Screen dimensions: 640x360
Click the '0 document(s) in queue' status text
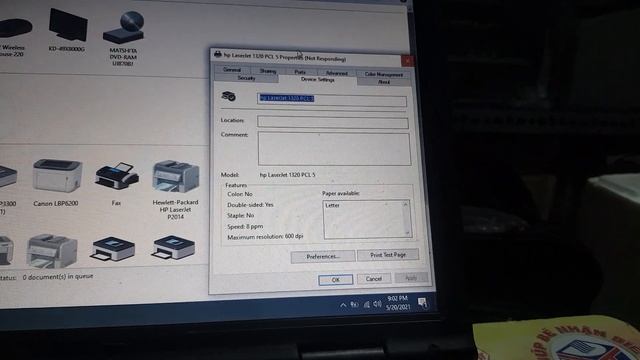58,277
